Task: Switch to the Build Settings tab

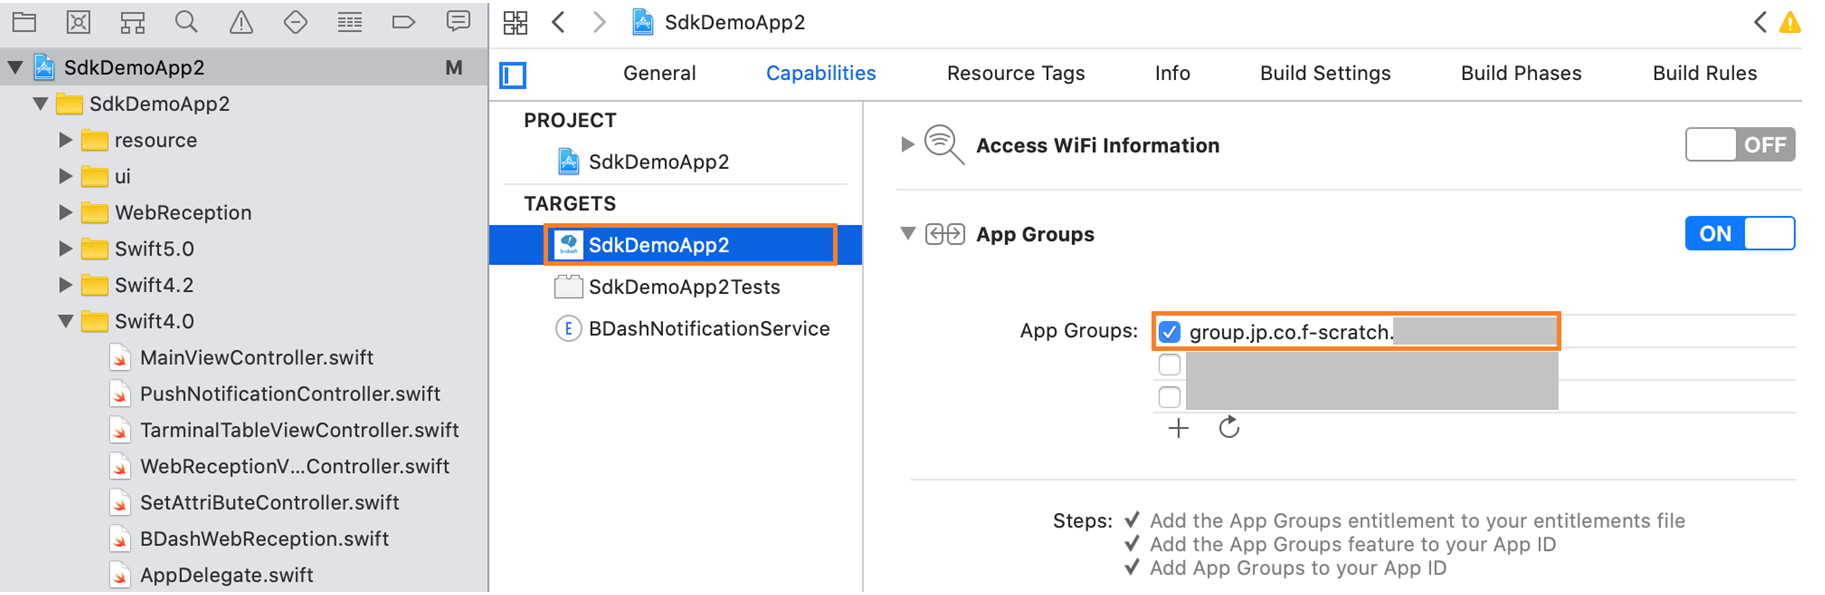Action: pos(1325,73)
